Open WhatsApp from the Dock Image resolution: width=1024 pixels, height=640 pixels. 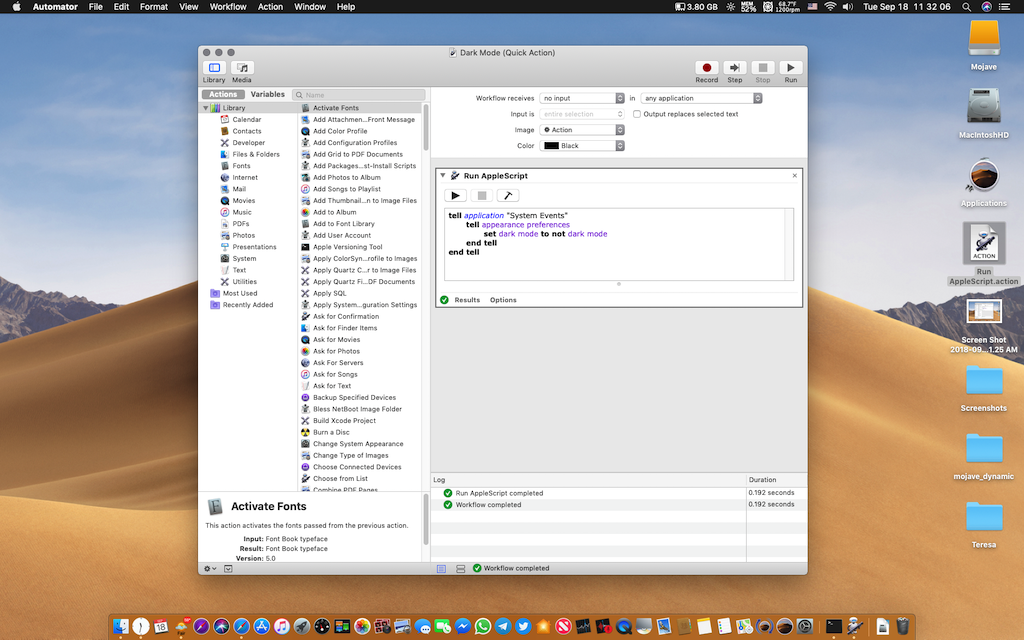click(x=483, y=626)
